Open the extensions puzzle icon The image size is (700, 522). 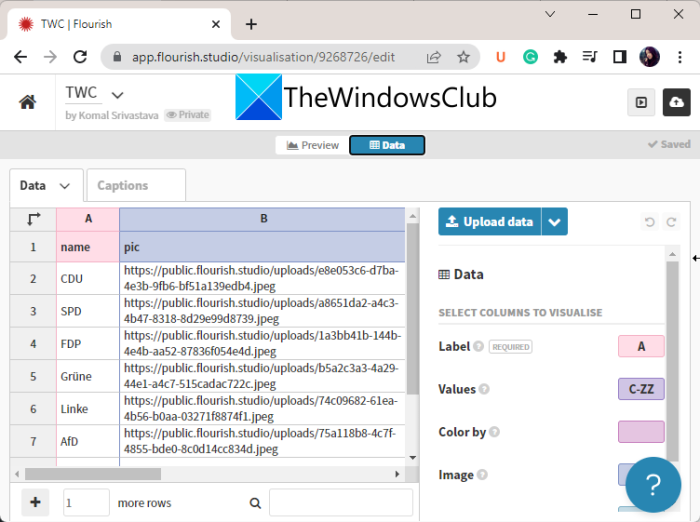[x=560, y=57]
